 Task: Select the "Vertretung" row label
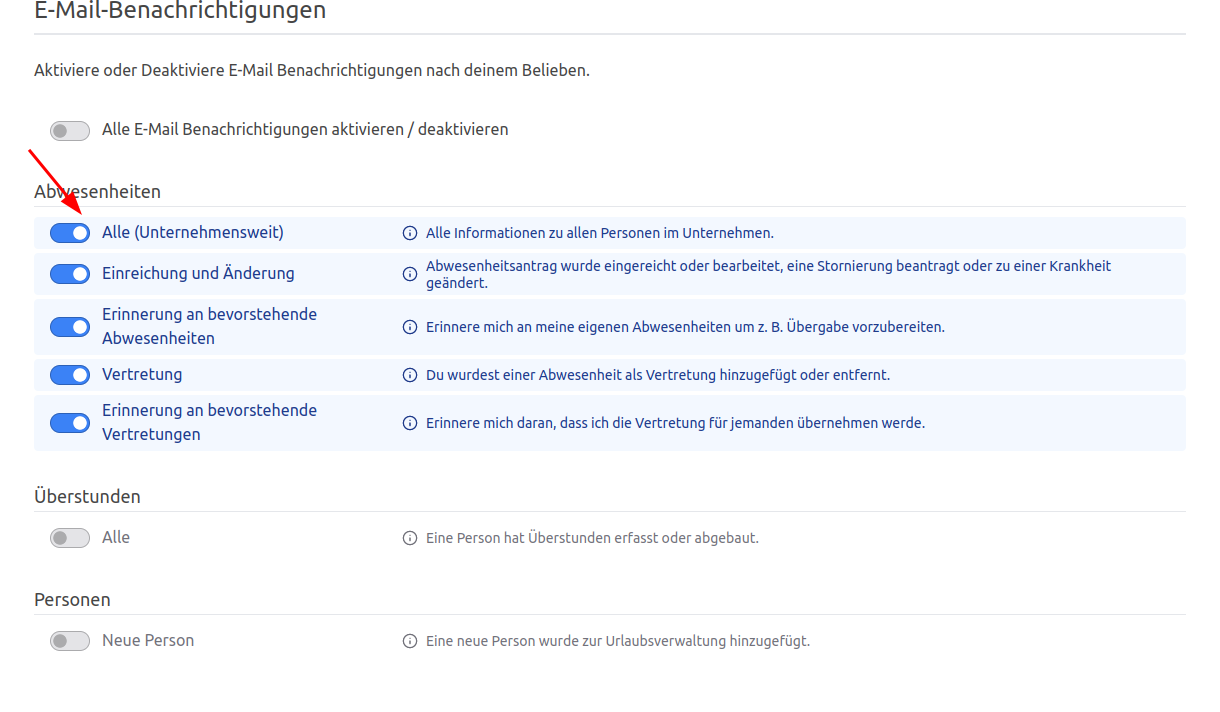coord(142,374)
